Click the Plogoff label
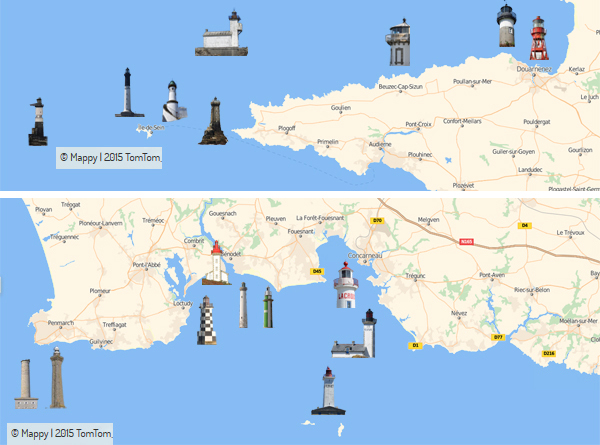Screen dimensions: 600x445 pyautogui.click(x=287, y=128)
